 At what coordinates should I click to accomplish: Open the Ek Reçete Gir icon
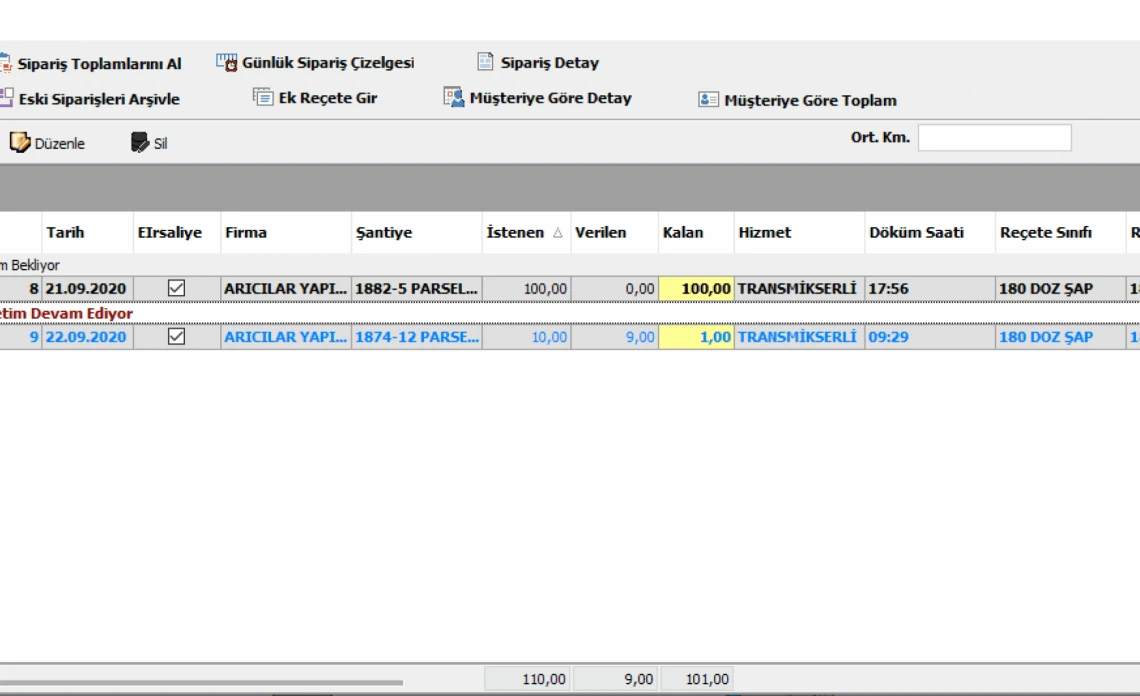coord(263,97)
